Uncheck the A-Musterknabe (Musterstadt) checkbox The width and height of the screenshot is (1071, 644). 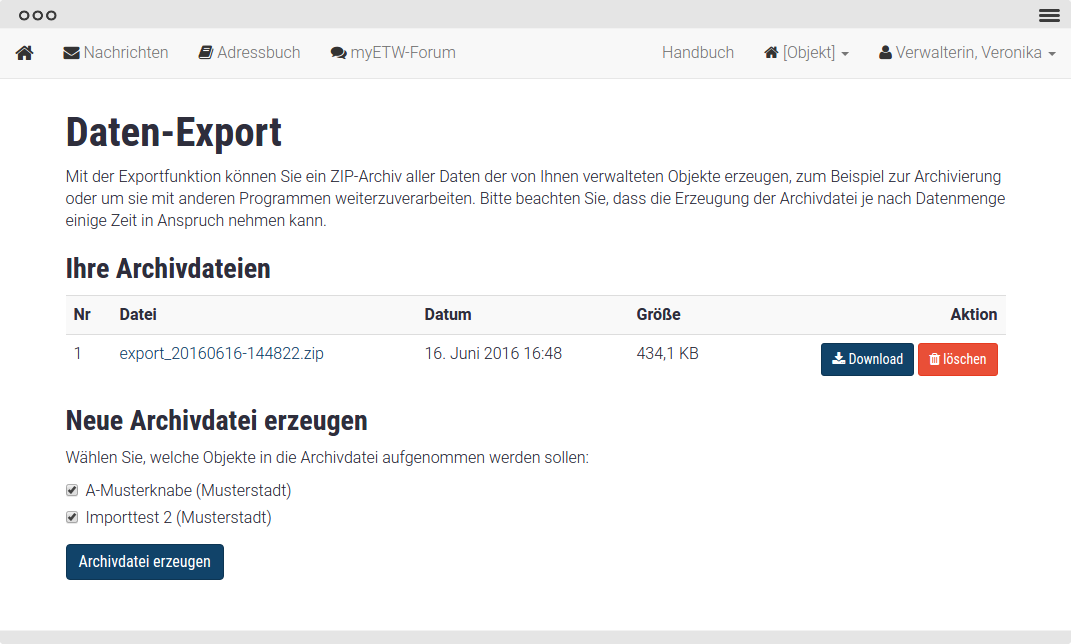point(72,491)
